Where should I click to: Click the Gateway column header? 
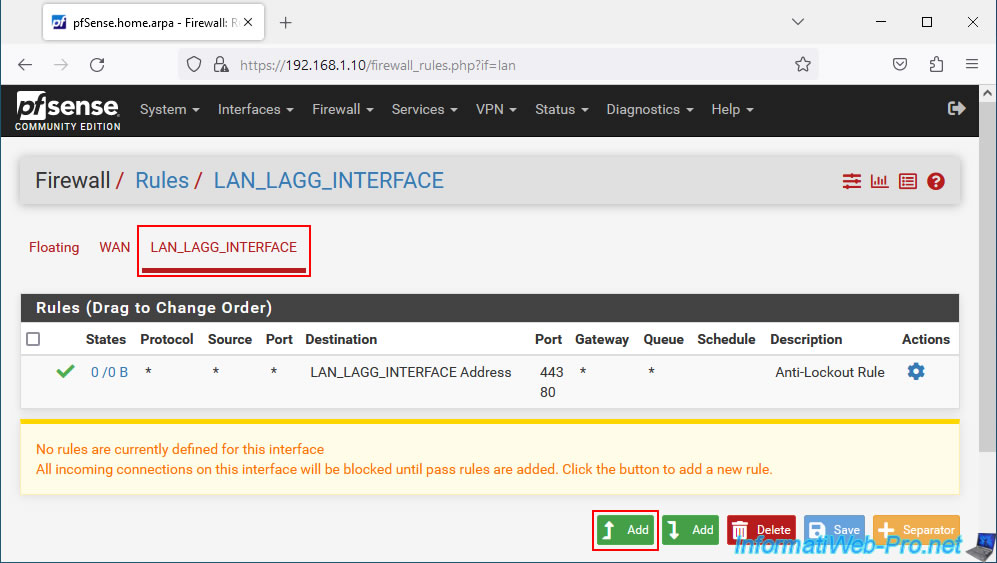(602, 339)
